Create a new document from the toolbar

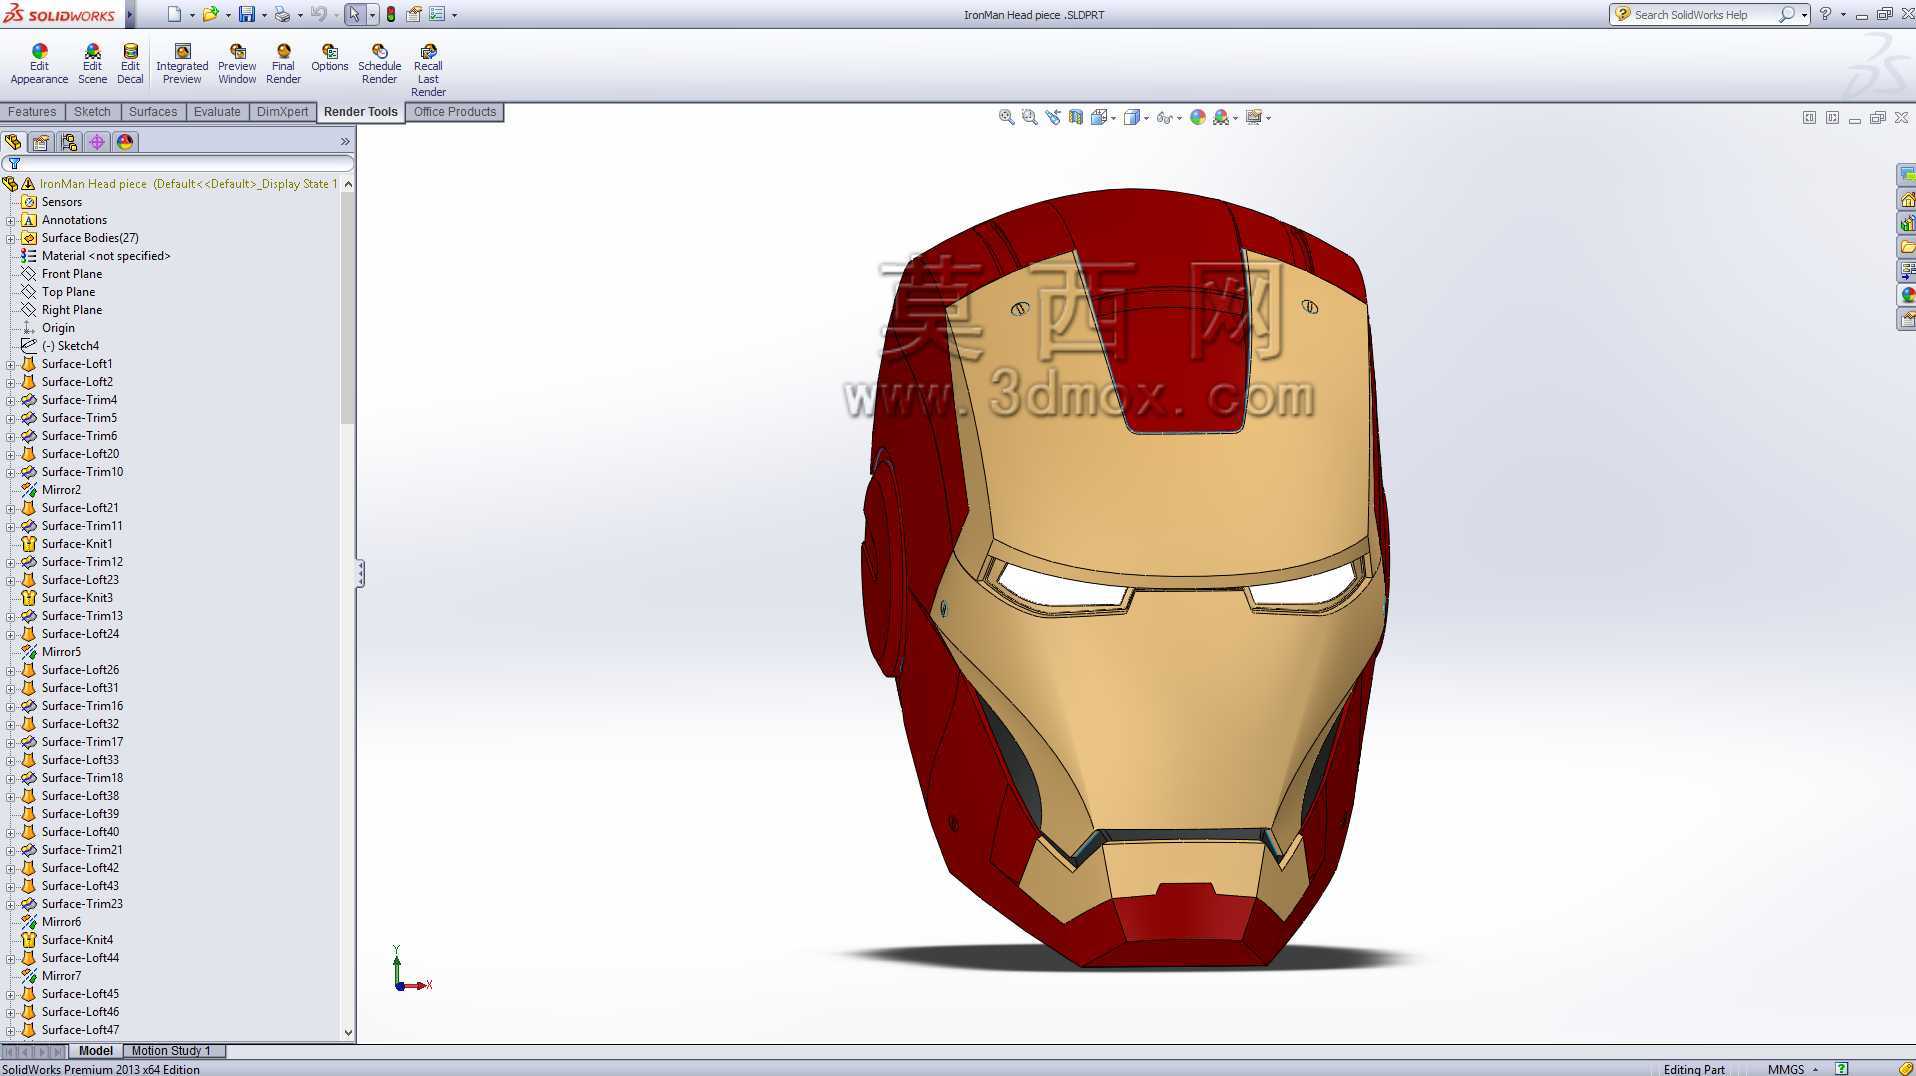pyautogui.click(x=174, y=14)
